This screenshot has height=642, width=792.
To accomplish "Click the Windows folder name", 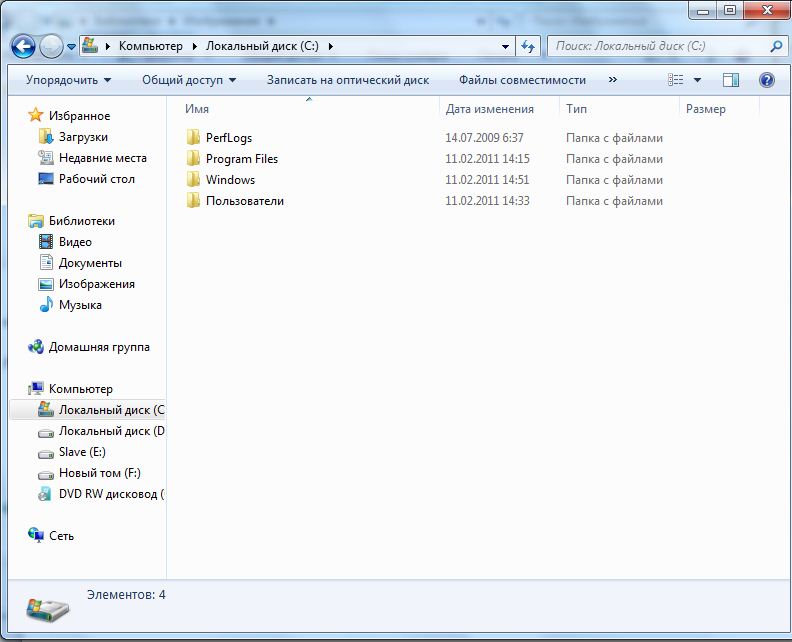I will (x=230, y=180).
